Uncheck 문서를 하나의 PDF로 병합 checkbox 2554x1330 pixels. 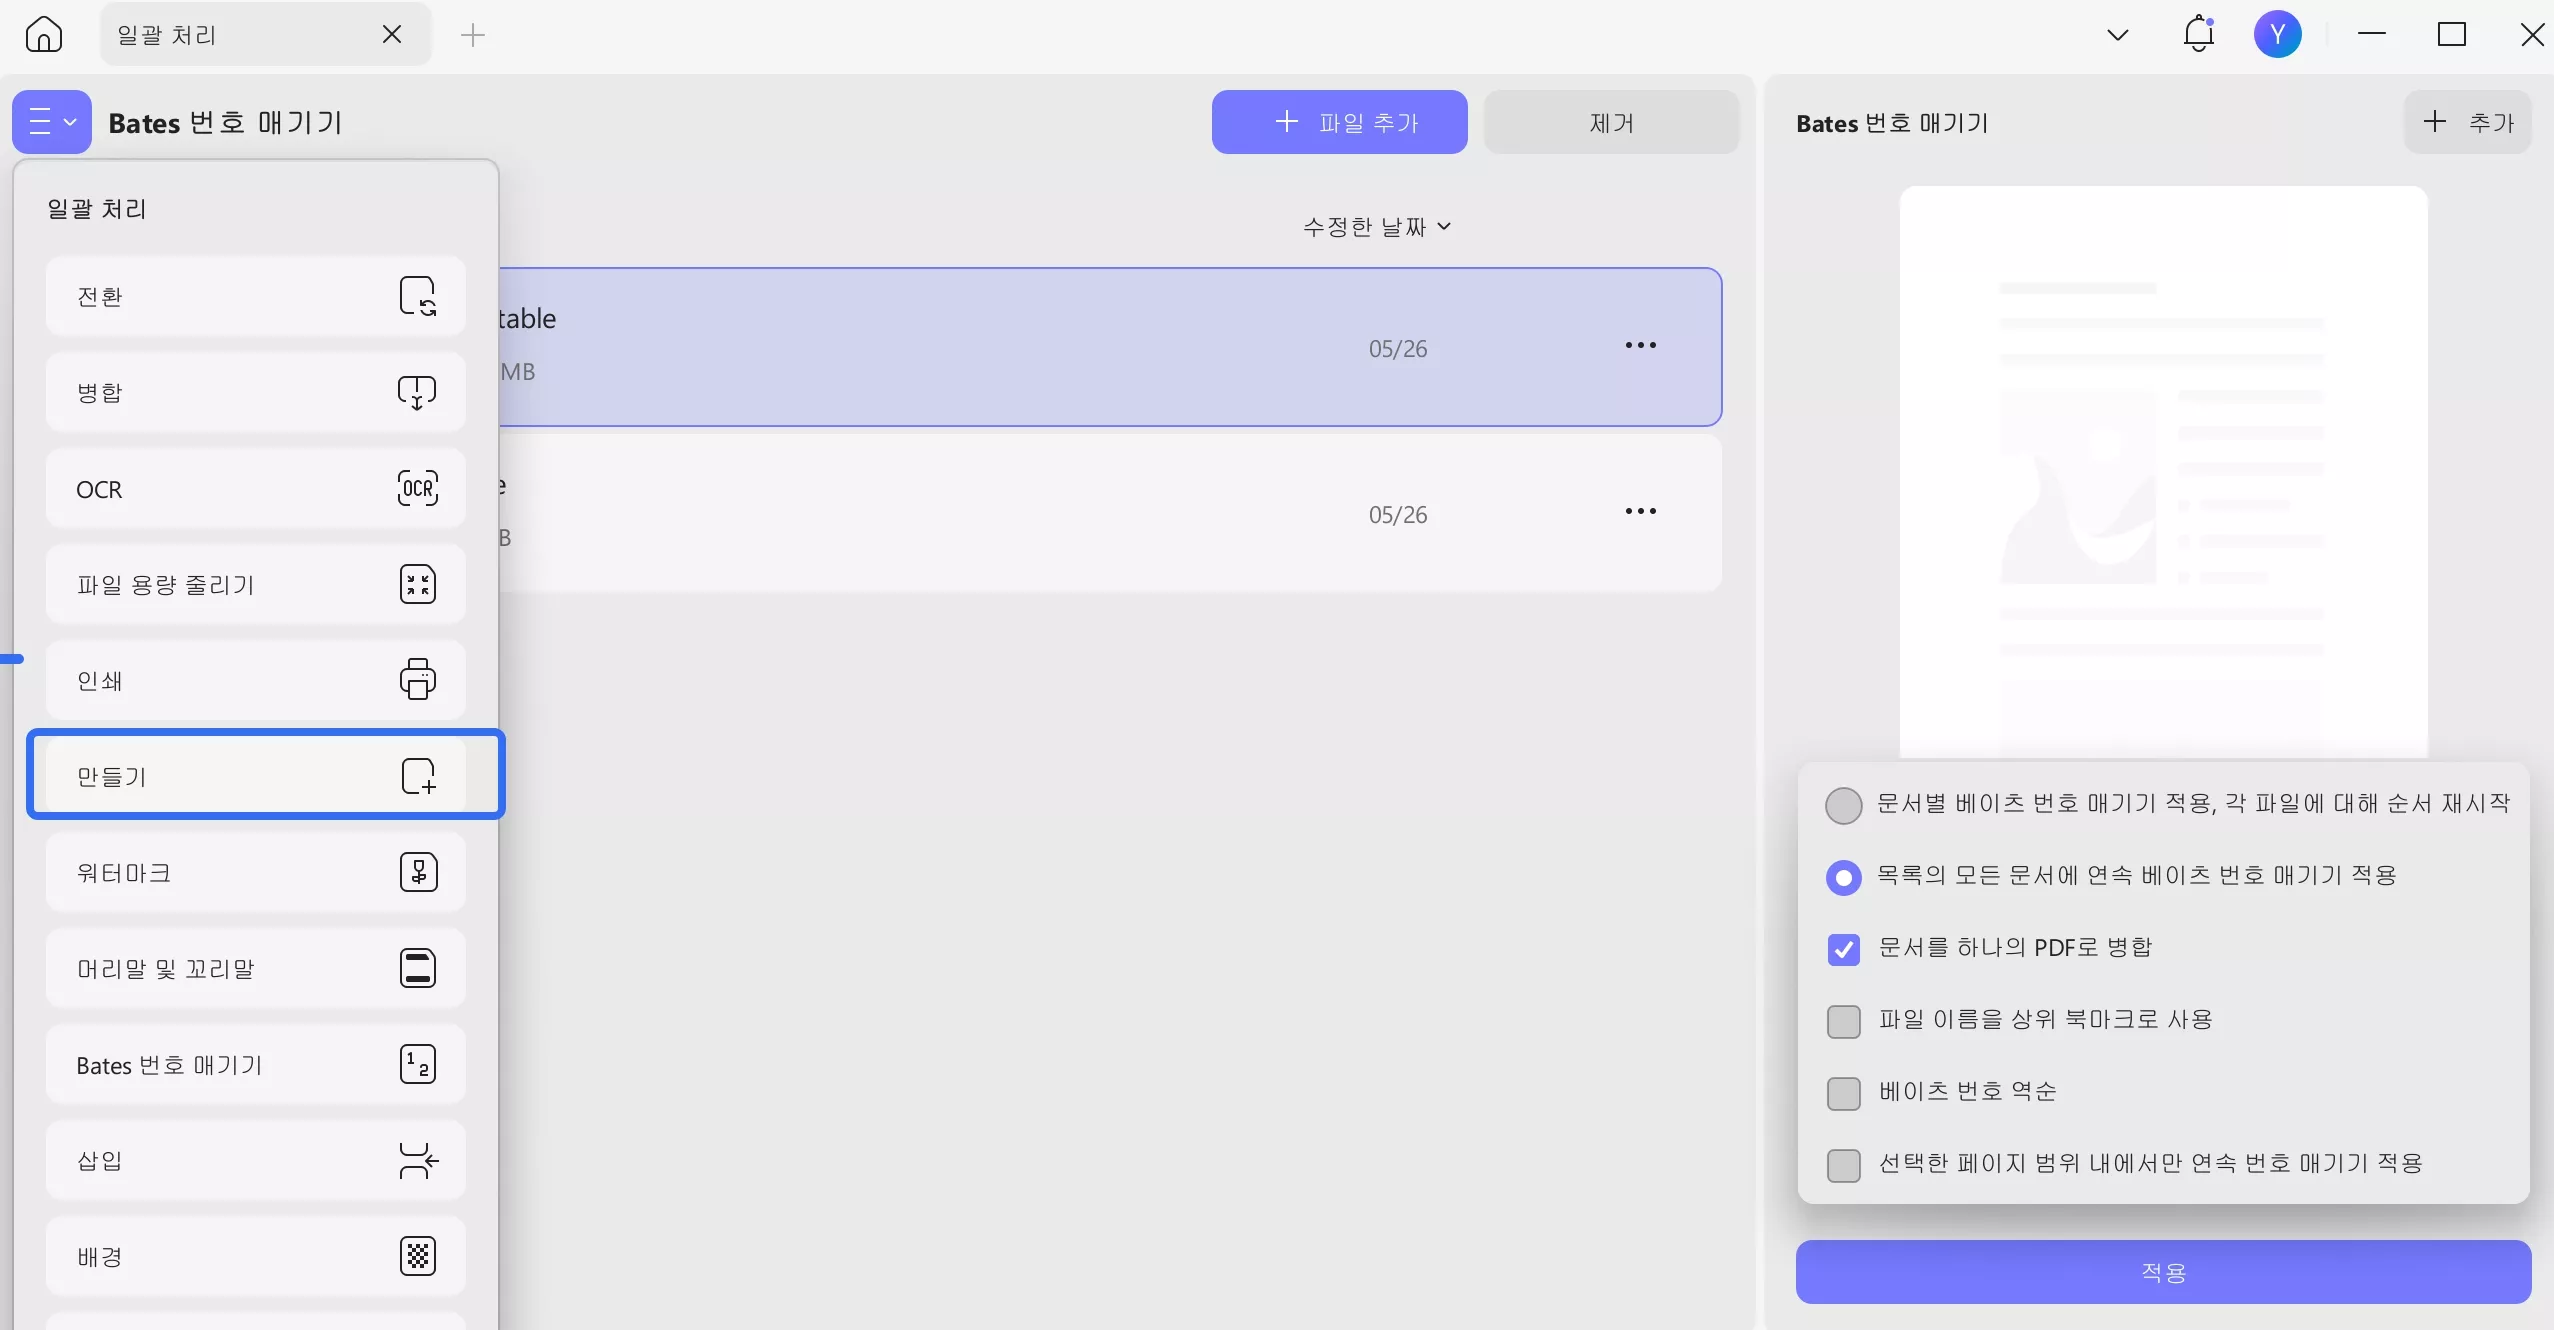[x=1843, y=949]
